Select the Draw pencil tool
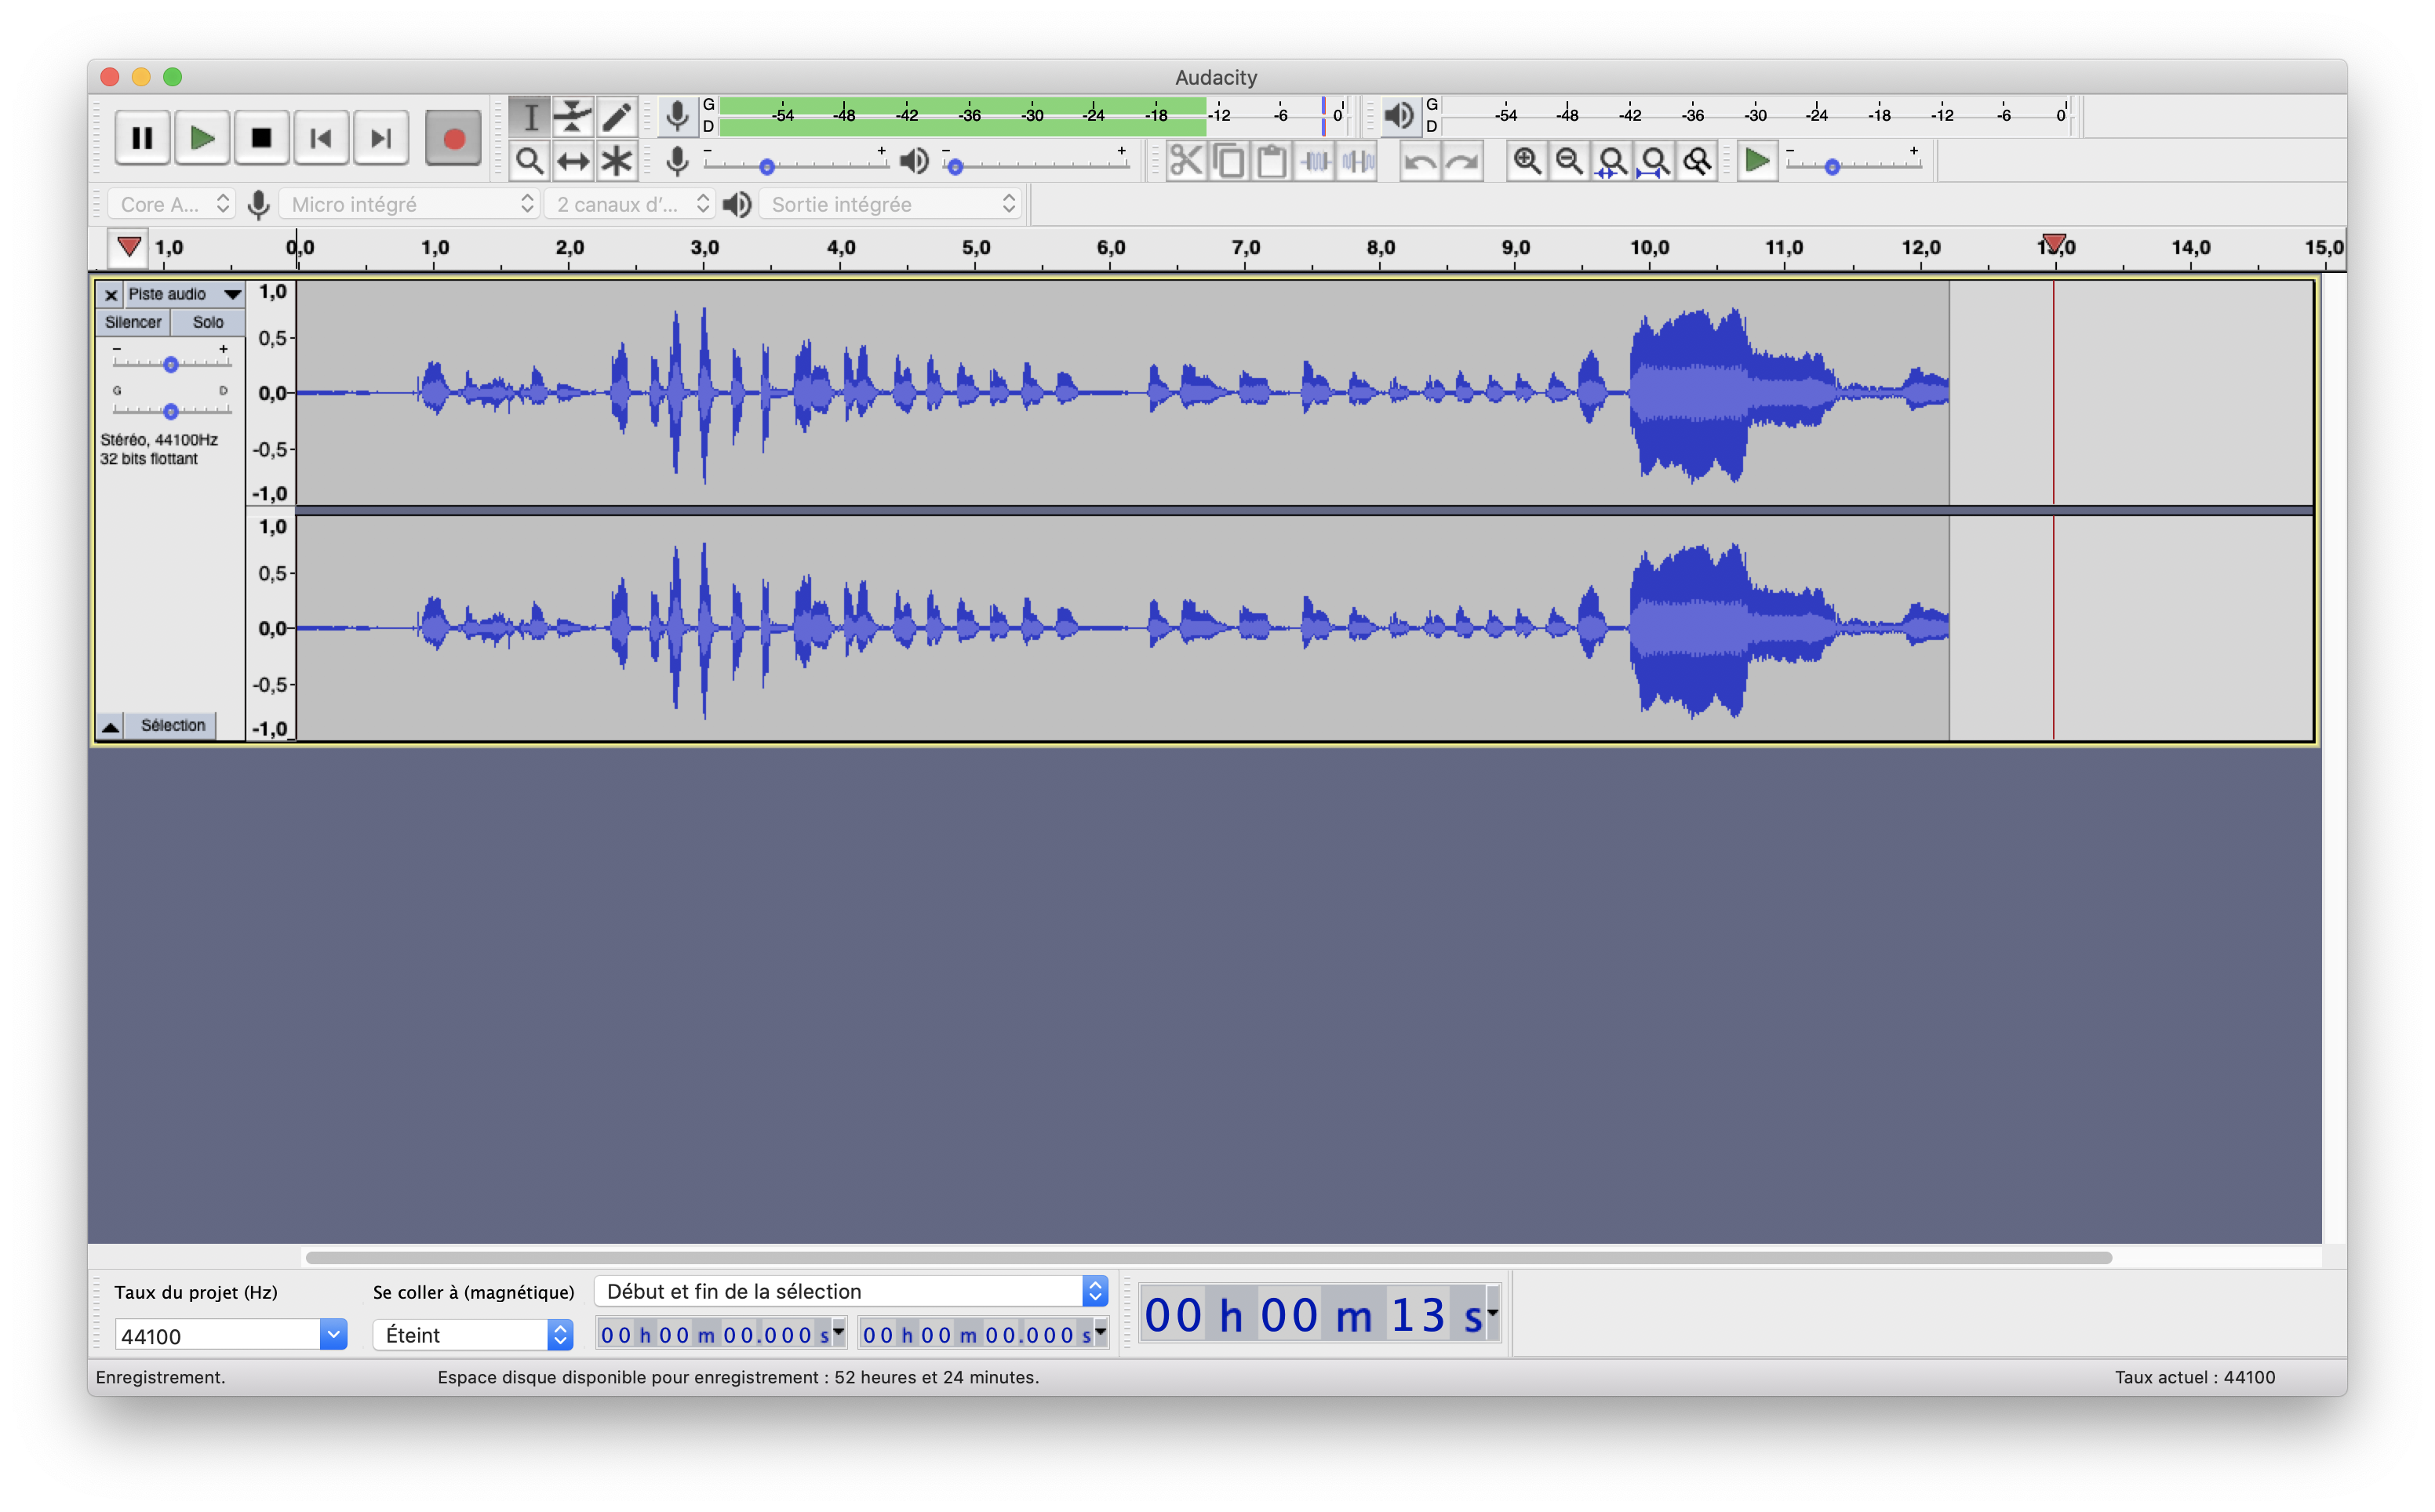Screen dimensions: 2435x1512 click(x=616, y=117)
